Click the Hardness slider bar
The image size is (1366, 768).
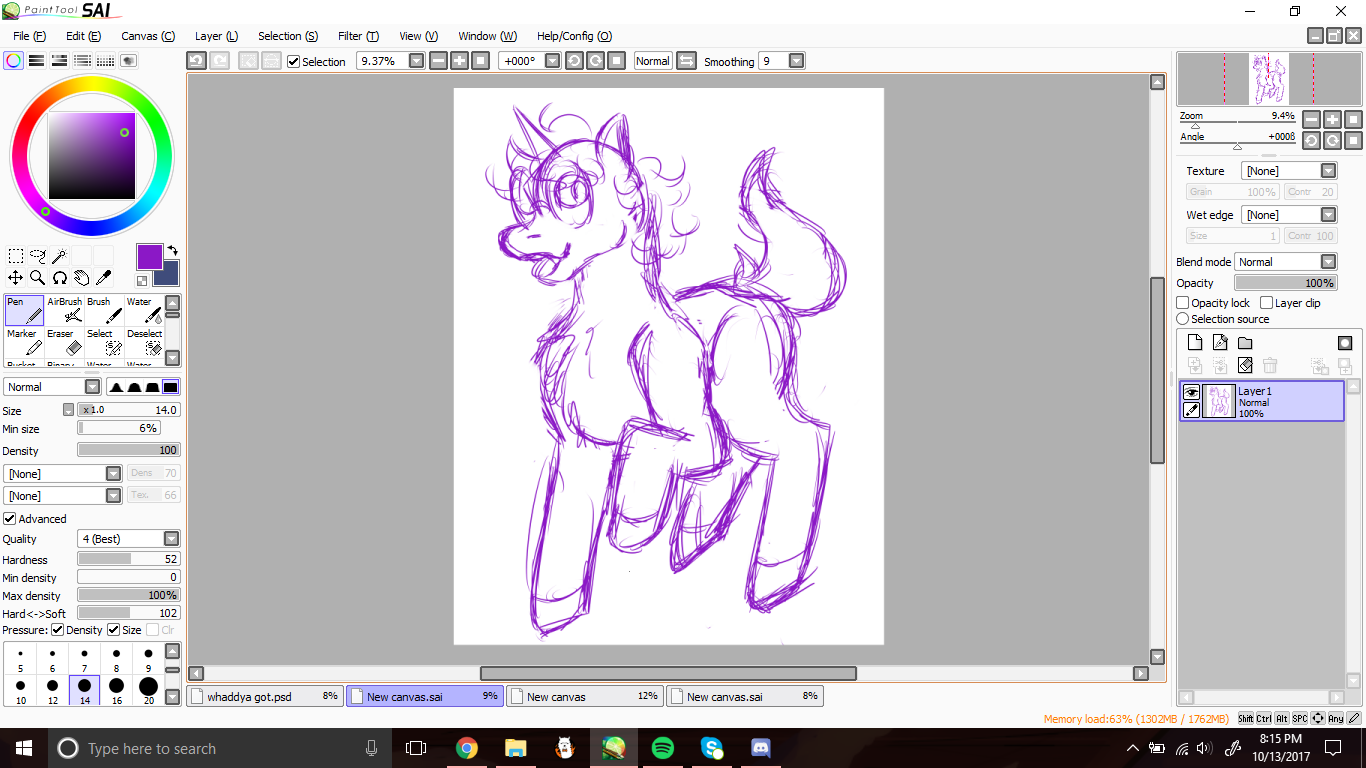tap(129, 560)
